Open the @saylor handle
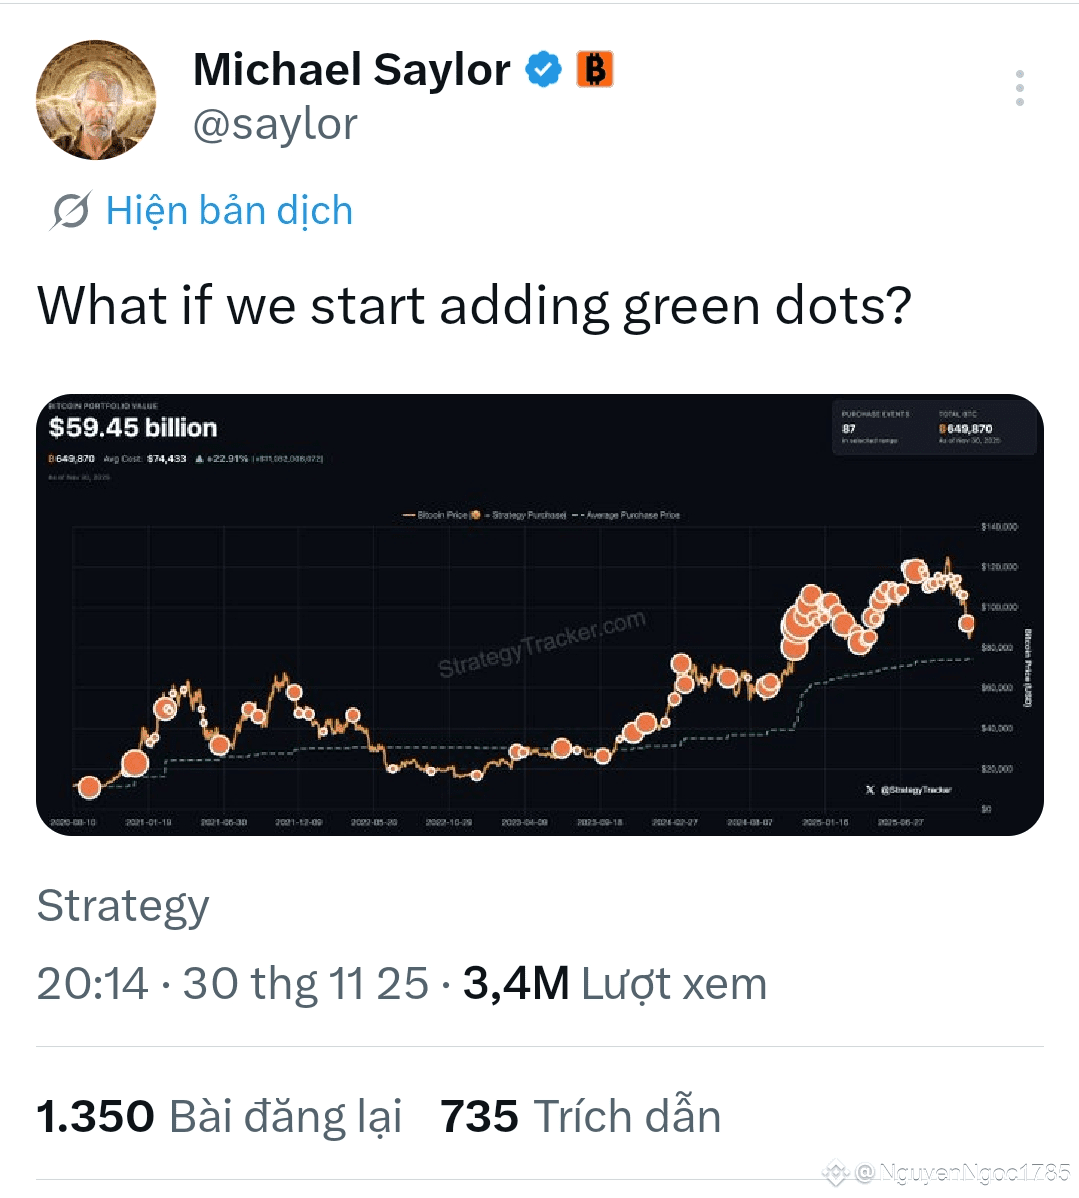The height and width of the screenshot is (1198, 1079). tap(275, 125)
